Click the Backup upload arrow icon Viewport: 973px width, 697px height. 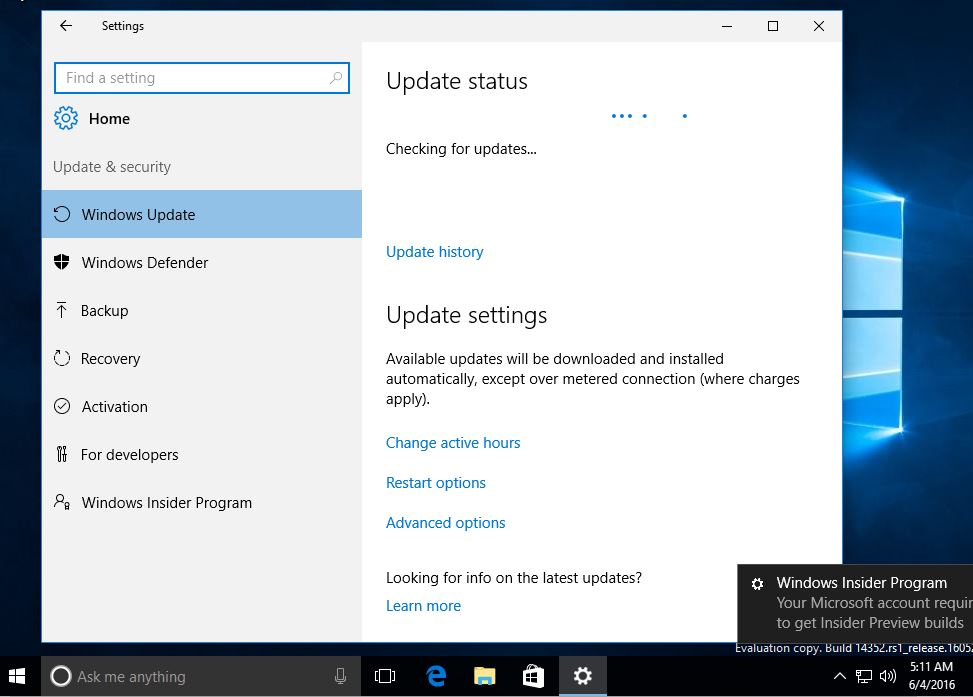61,310
